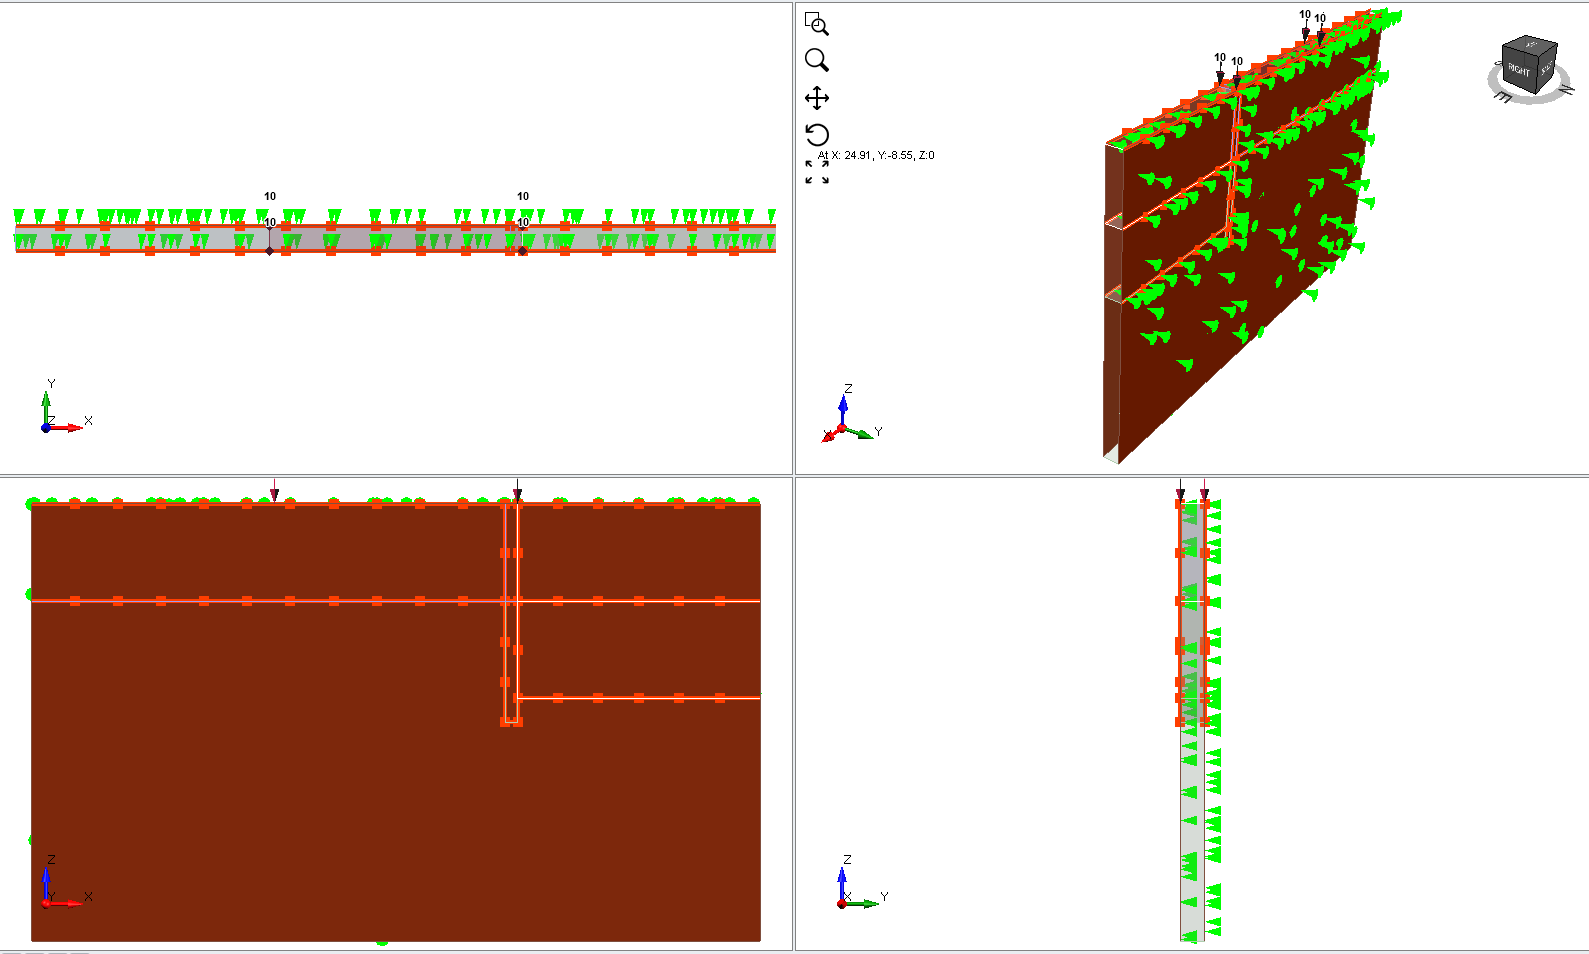This screenshot has height=954, width=1589.
Task: Click the E compass label near view cube
Action: (x=1502, y=98)
